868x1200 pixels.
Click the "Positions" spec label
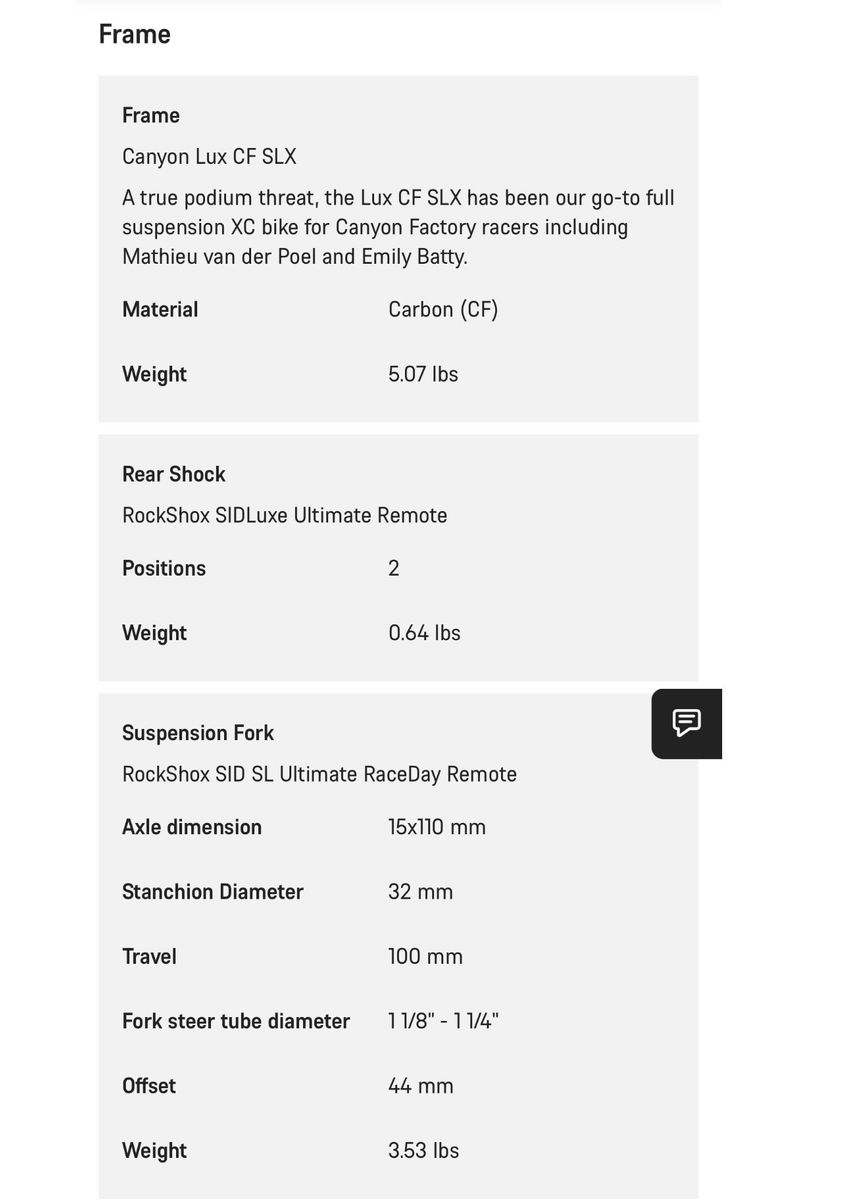(x=164, y=569)
